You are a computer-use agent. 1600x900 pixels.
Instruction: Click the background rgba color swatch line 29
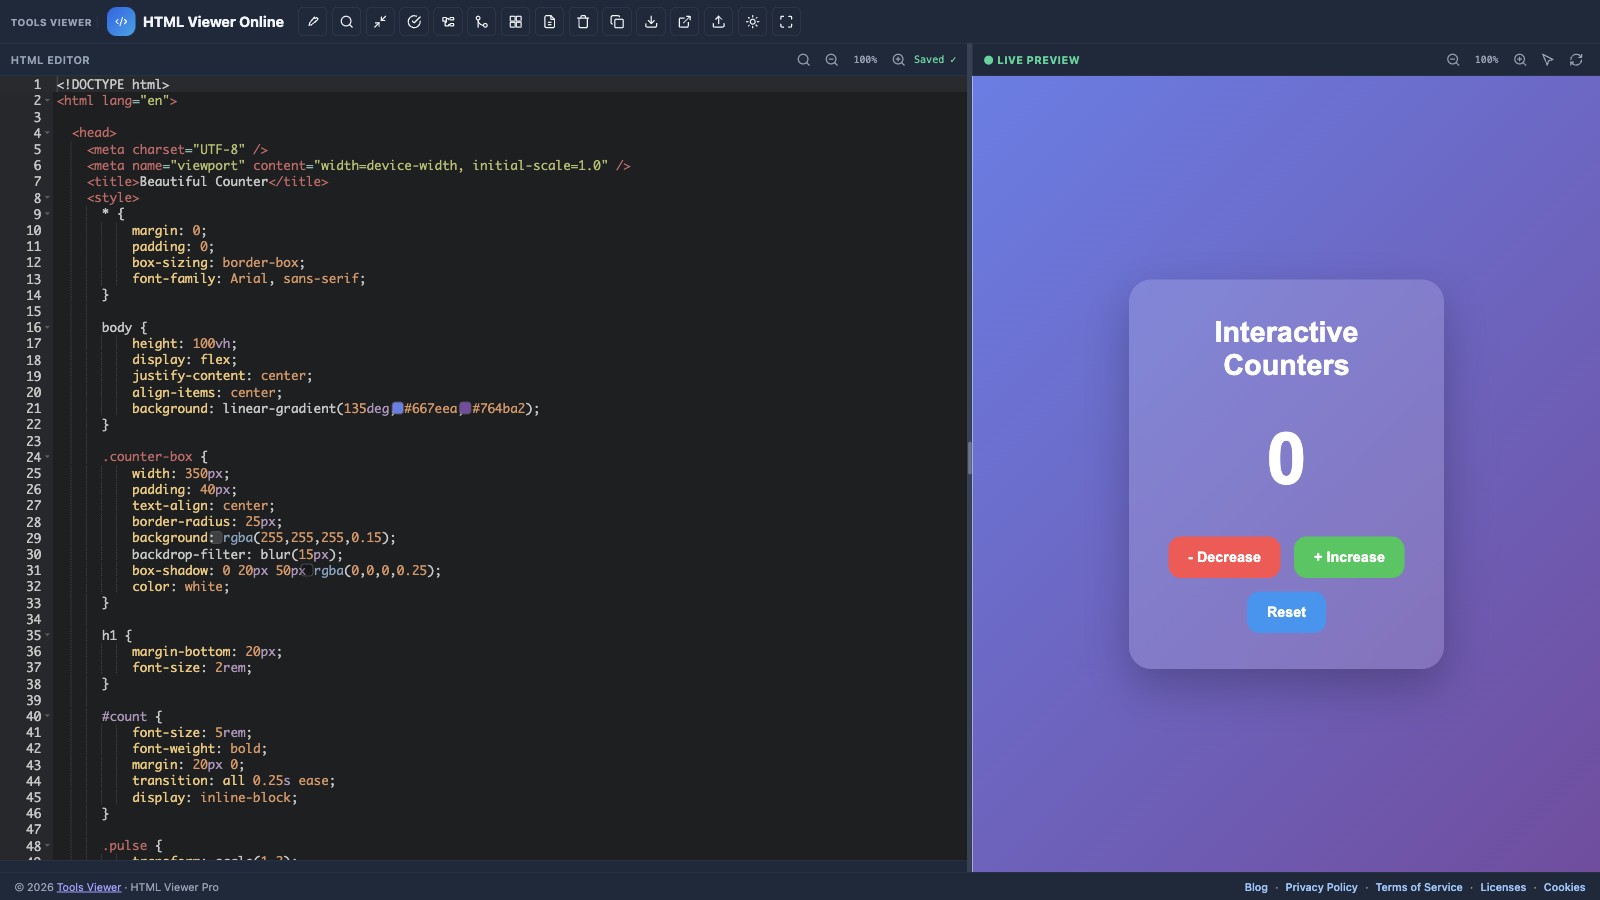pyautogui.click(x=217, y=538)
